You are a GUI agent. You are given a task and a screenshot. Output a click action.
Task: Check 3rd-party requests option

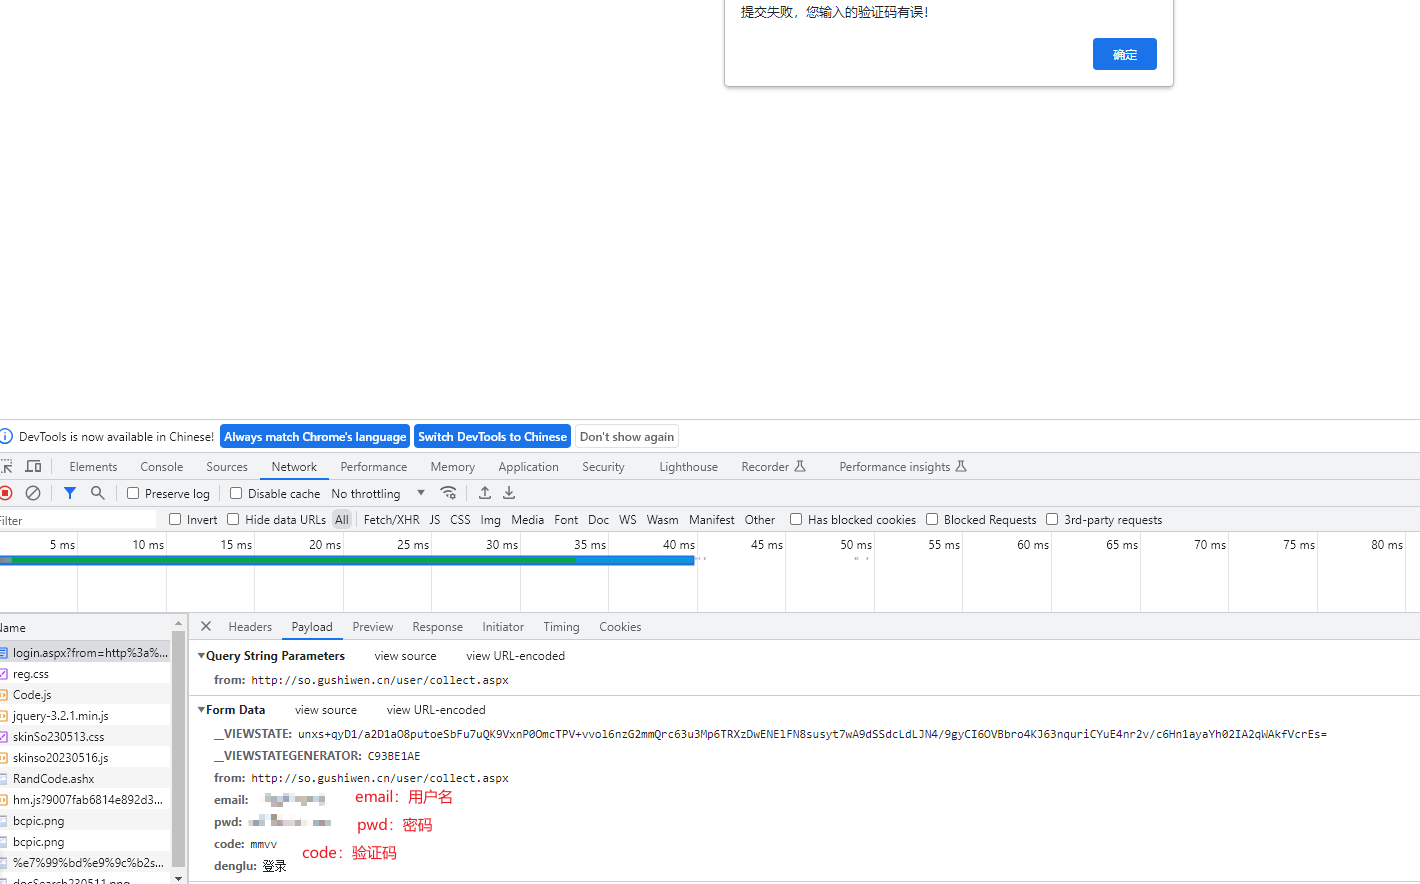click(1052, 519)
